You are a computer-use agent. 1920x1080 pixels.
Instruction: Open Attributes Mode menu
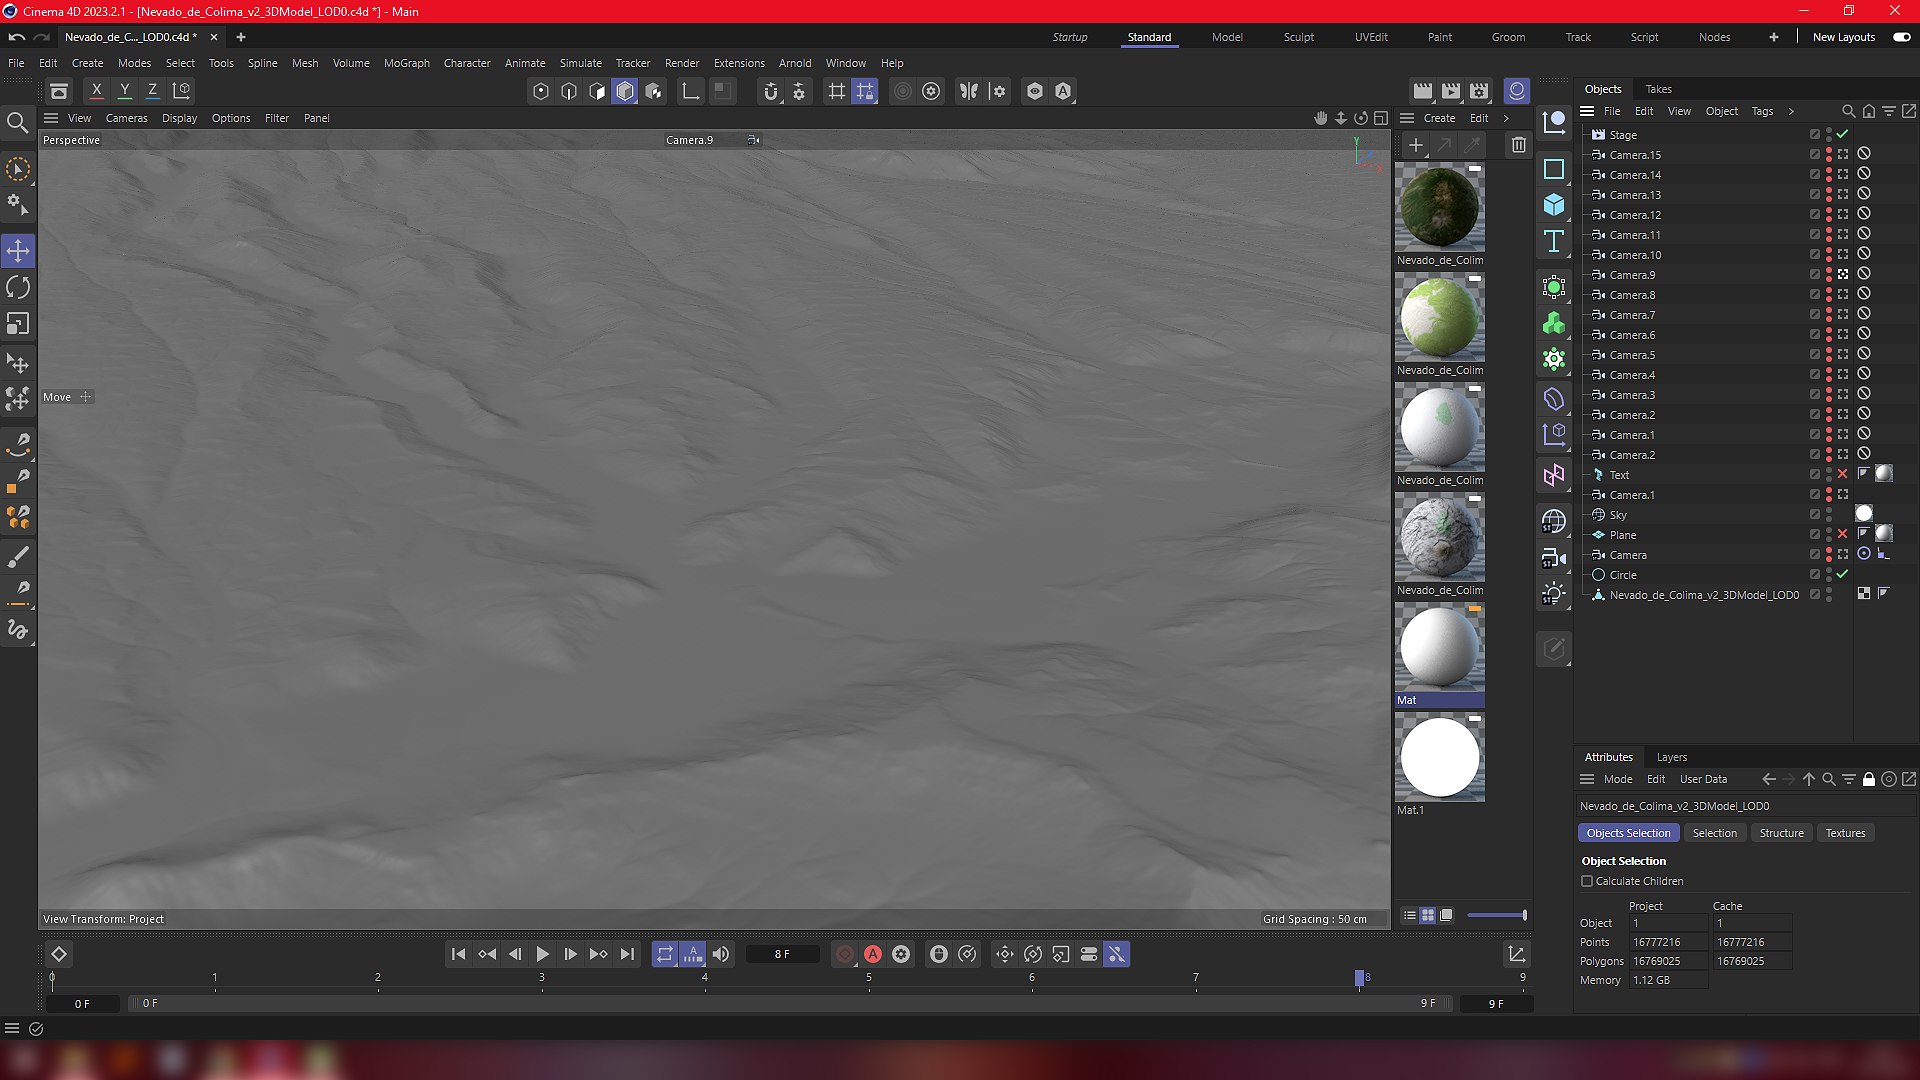pos(1618,779)
